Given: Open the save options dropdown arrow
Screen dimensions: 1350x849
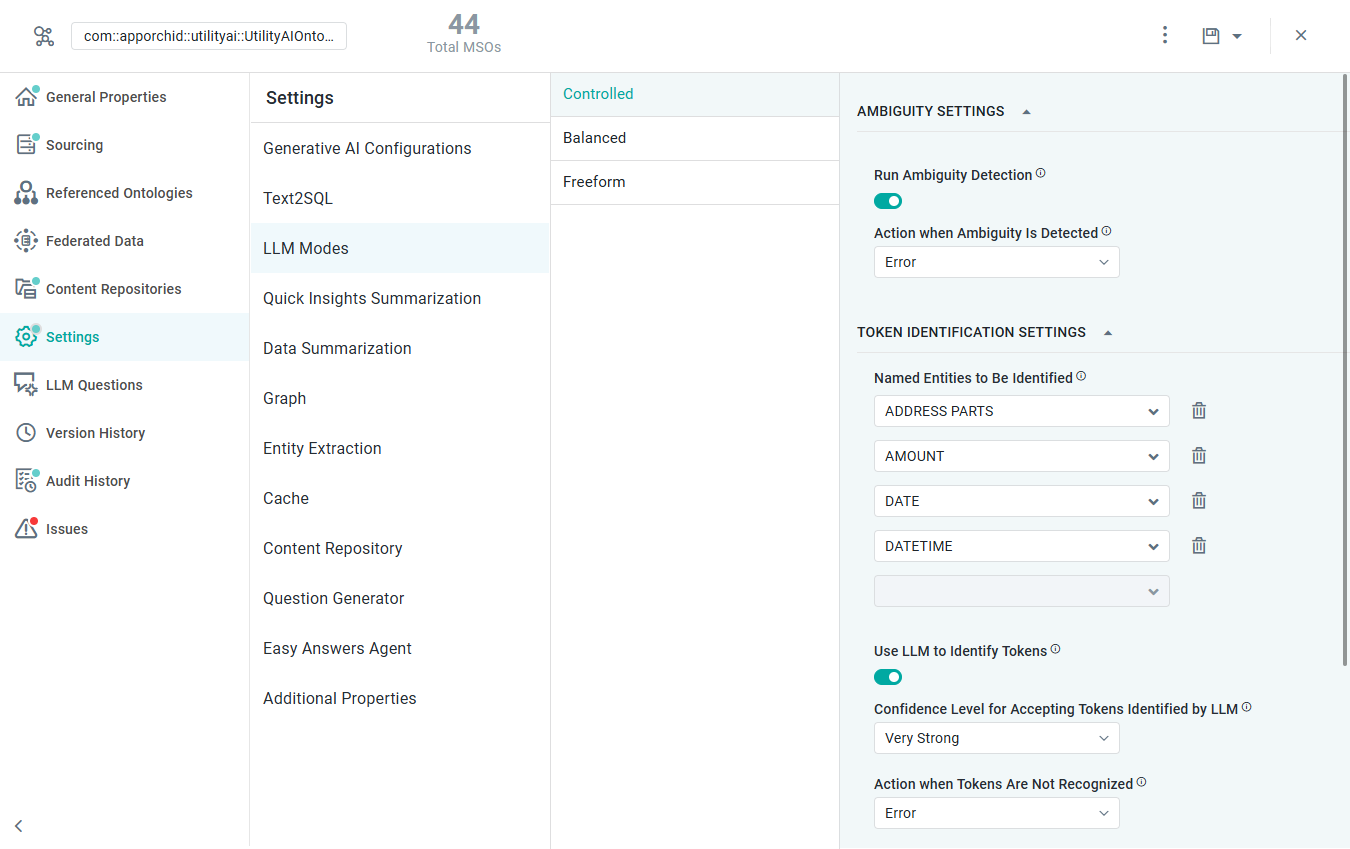Looking at the screenshot, I should coord(1237,36).
